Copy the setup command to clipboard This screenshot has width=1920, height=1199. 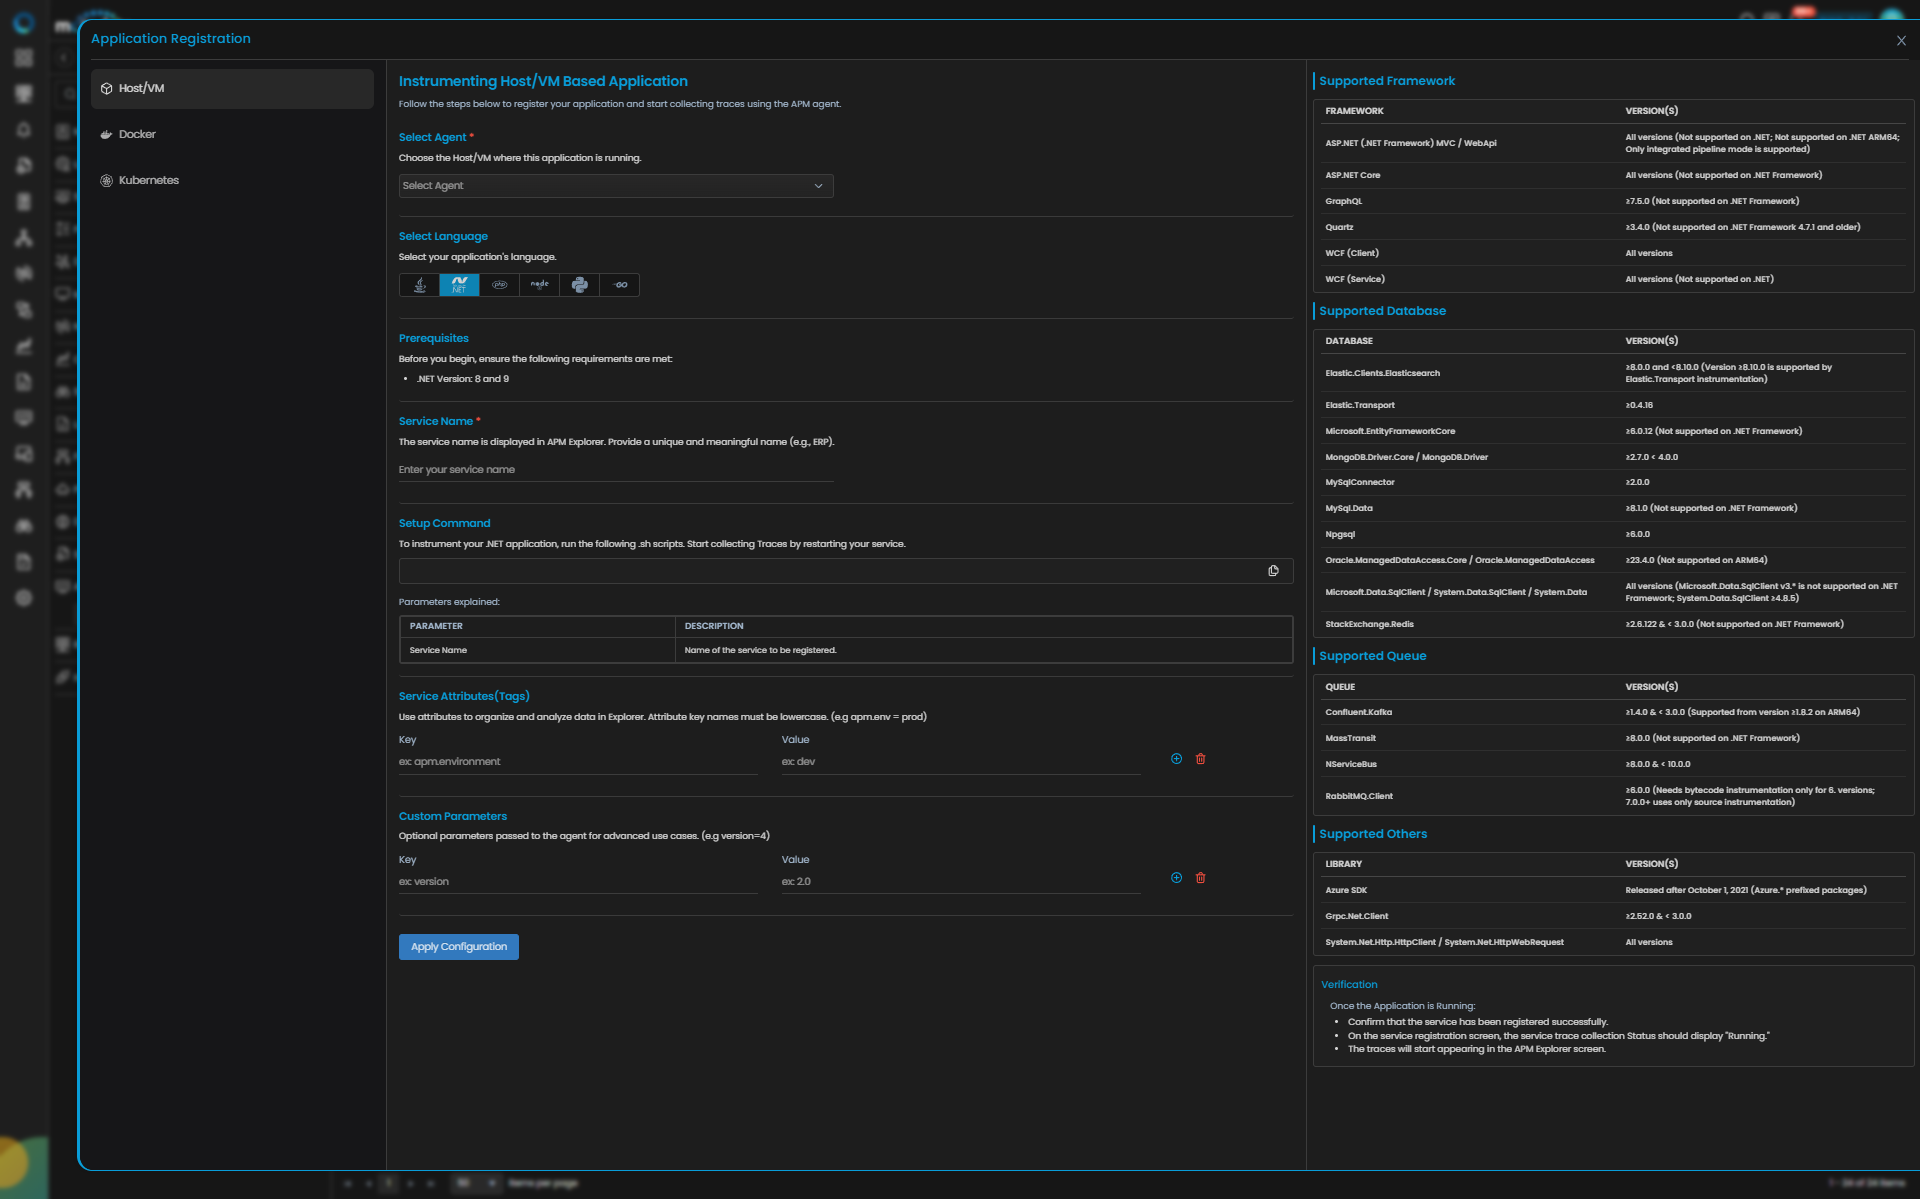[1273, 571]
